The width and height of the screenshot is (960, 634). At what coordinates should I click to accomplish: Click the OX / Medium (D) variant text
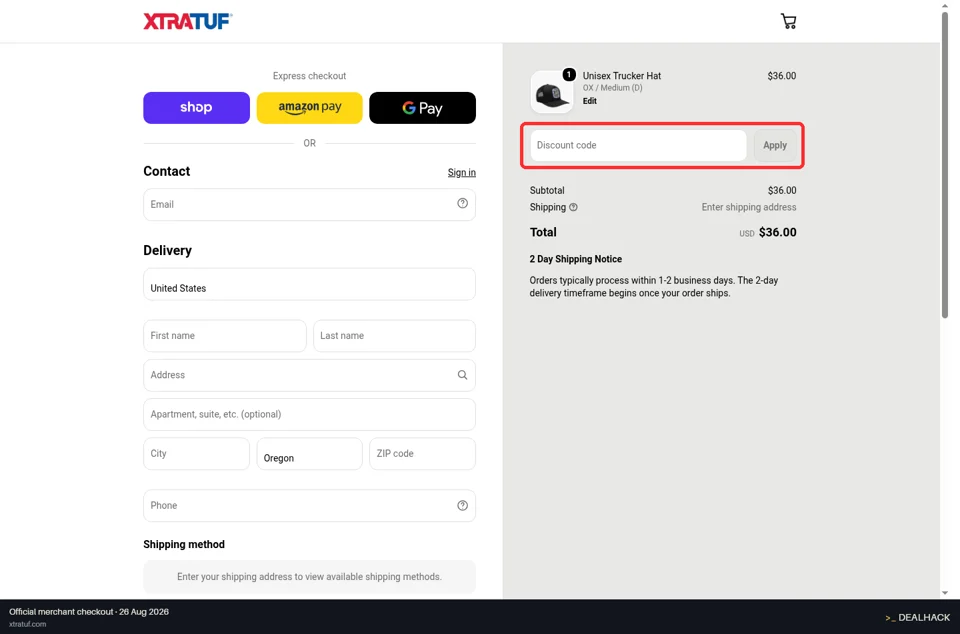[x=612, y=88]
